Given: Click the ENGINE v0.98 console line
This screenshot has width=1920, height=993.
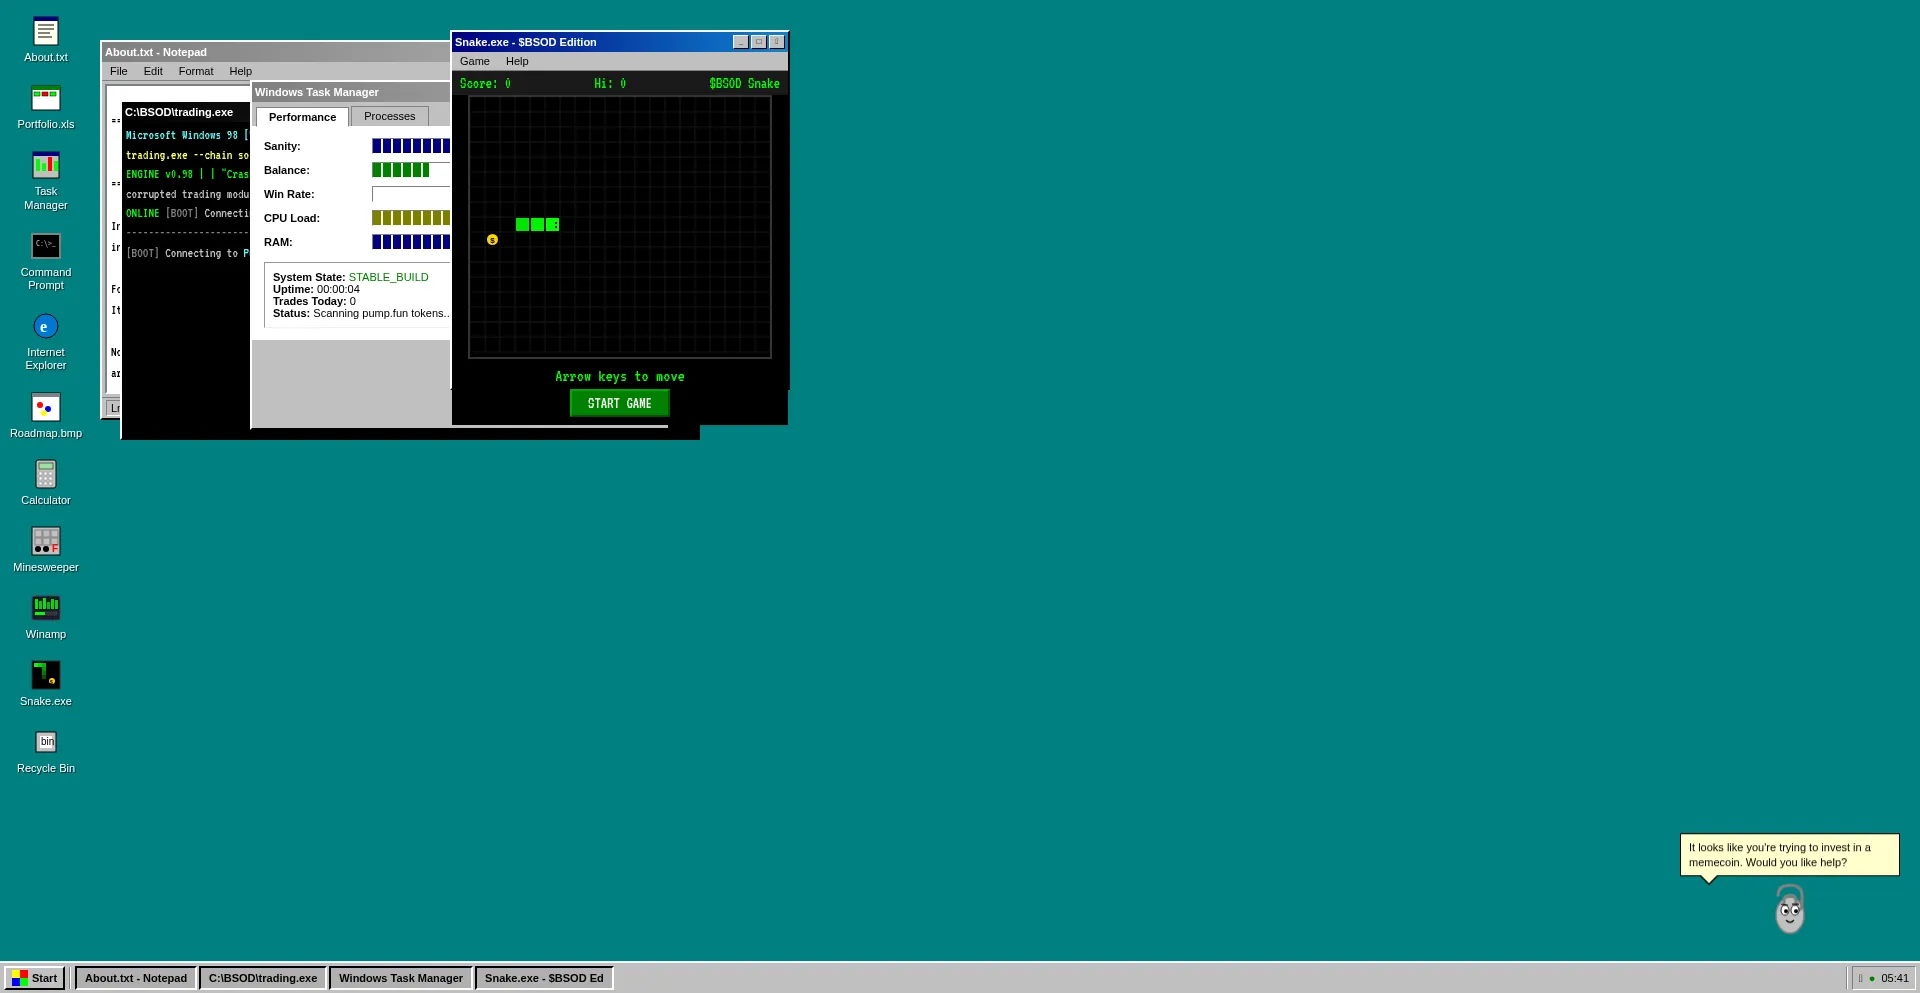Looking at the screenshot, I should (187, 175).
